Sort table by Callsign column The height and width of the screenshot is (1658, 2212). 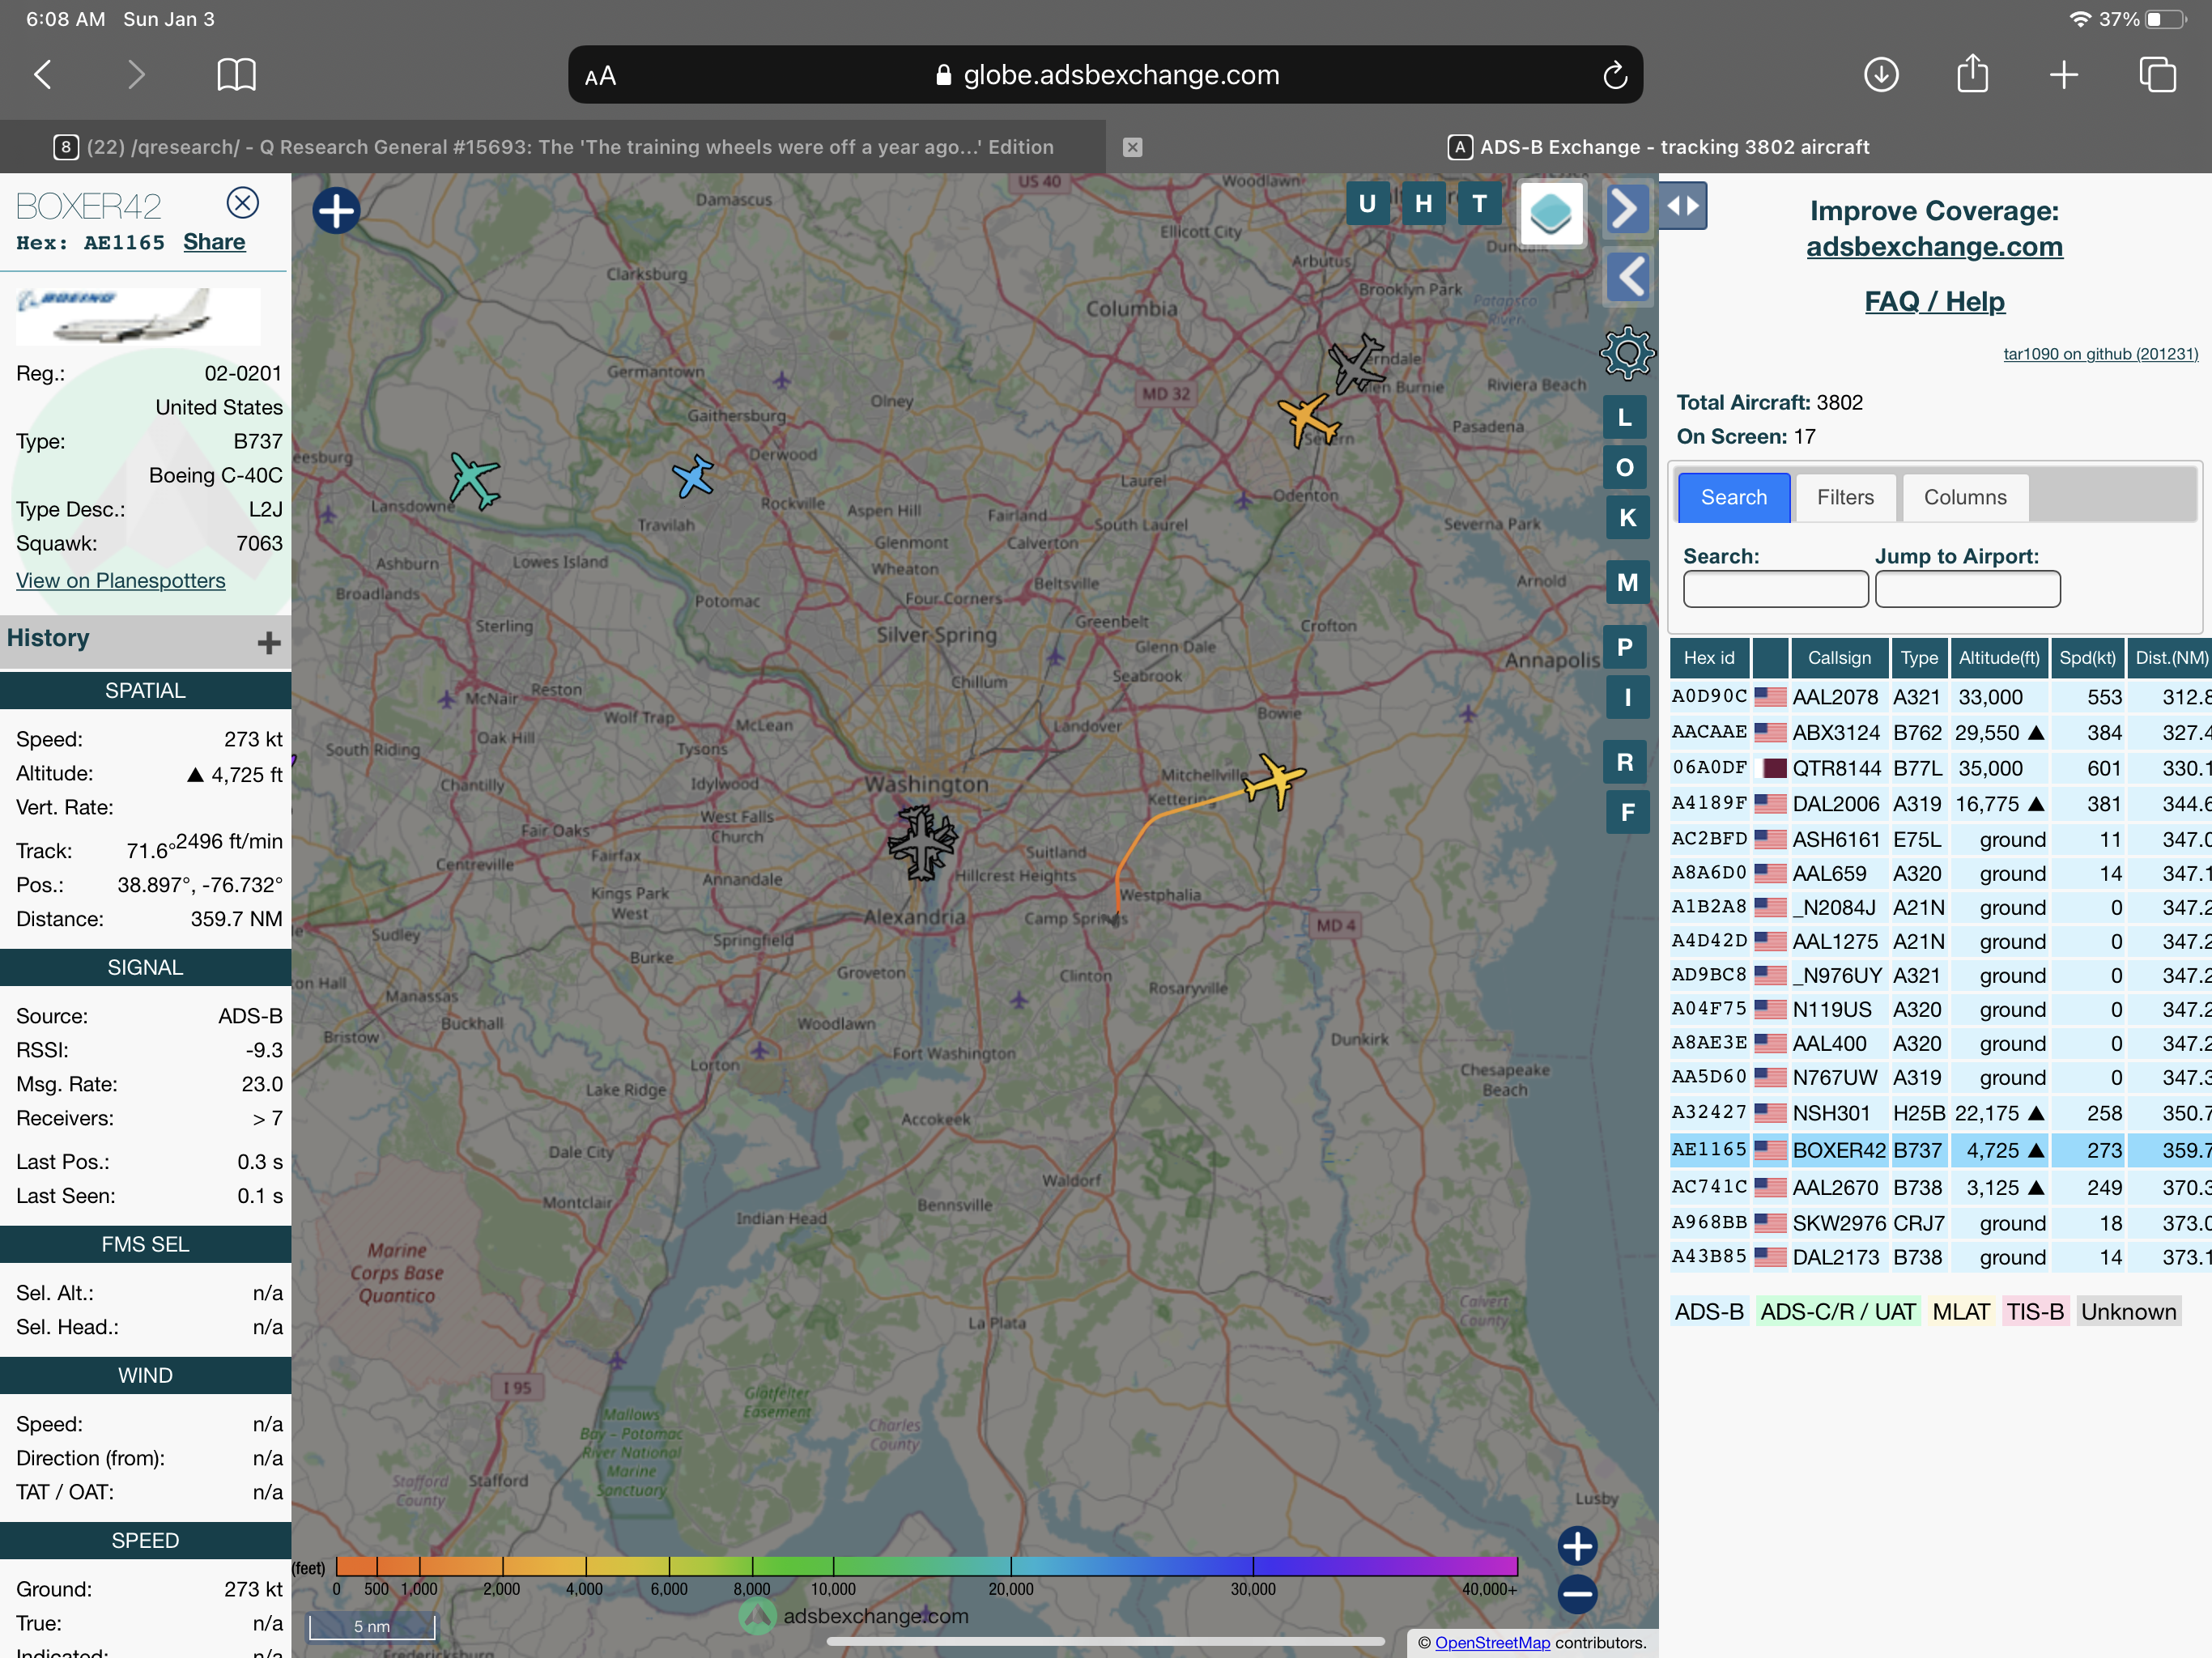pos(1838,657)
